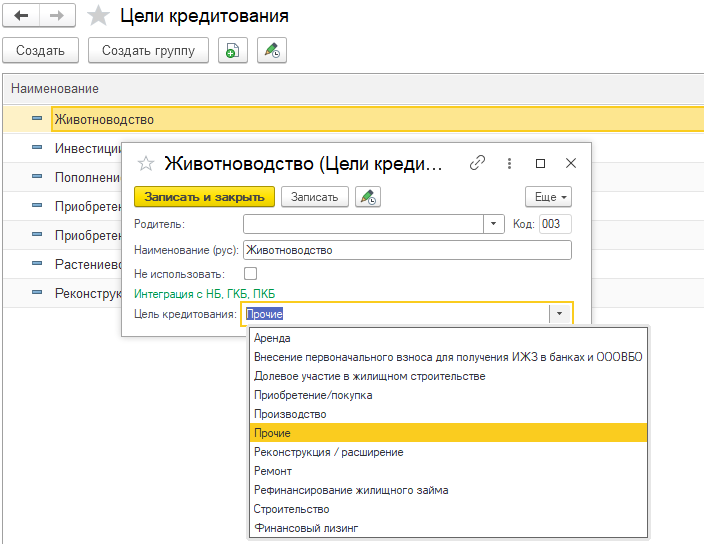Click the Создать группу button
Viewport: 704px width, 544px height.
click(148, 50)
